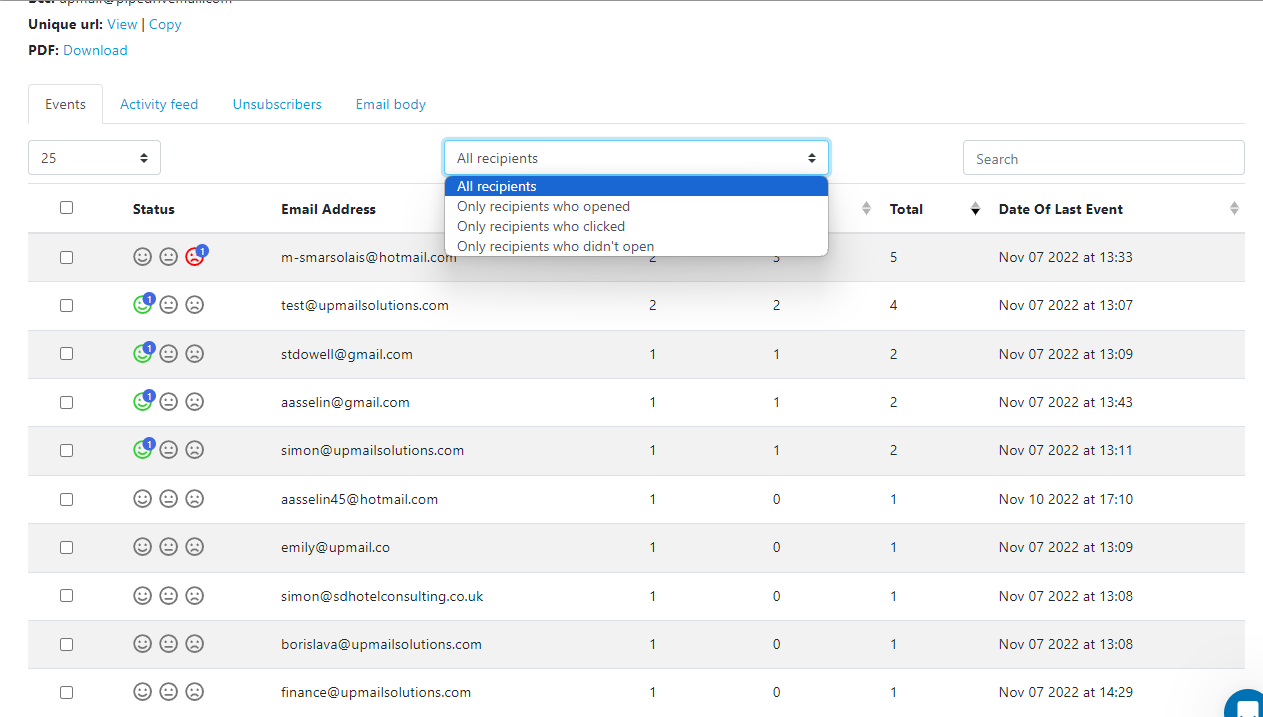Viewport: 1263px width, 717px height.
Task: Open the sad smiley for stdowell@gmail.com
Action: 194,354
